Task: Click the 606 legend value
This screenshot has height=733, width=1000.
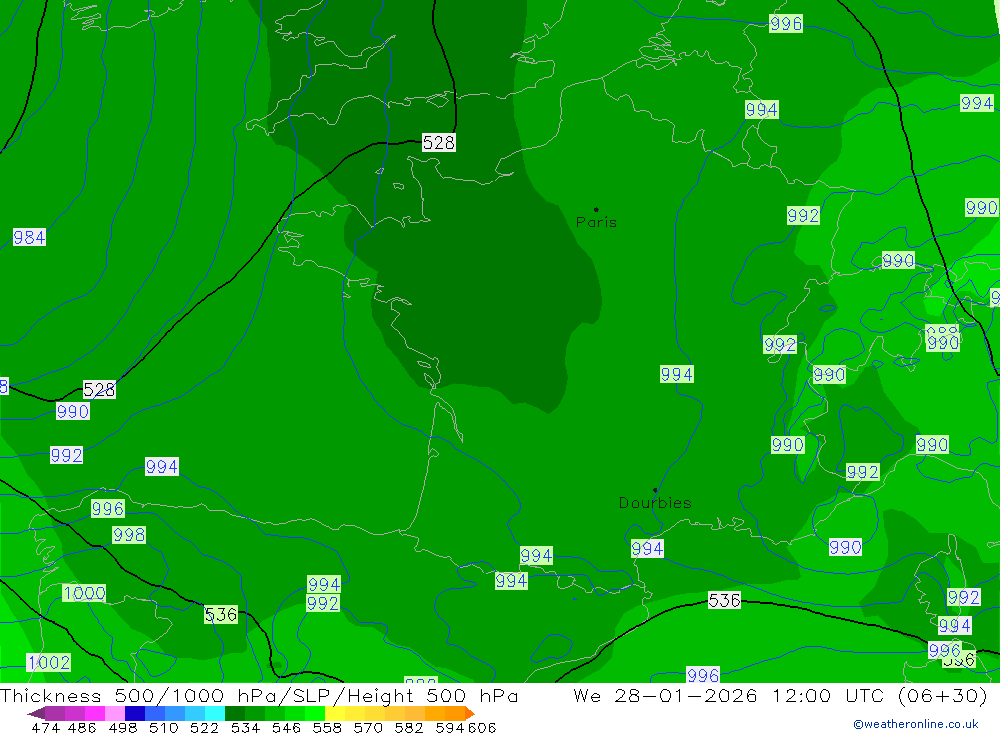Action: (x=482, y=727)
